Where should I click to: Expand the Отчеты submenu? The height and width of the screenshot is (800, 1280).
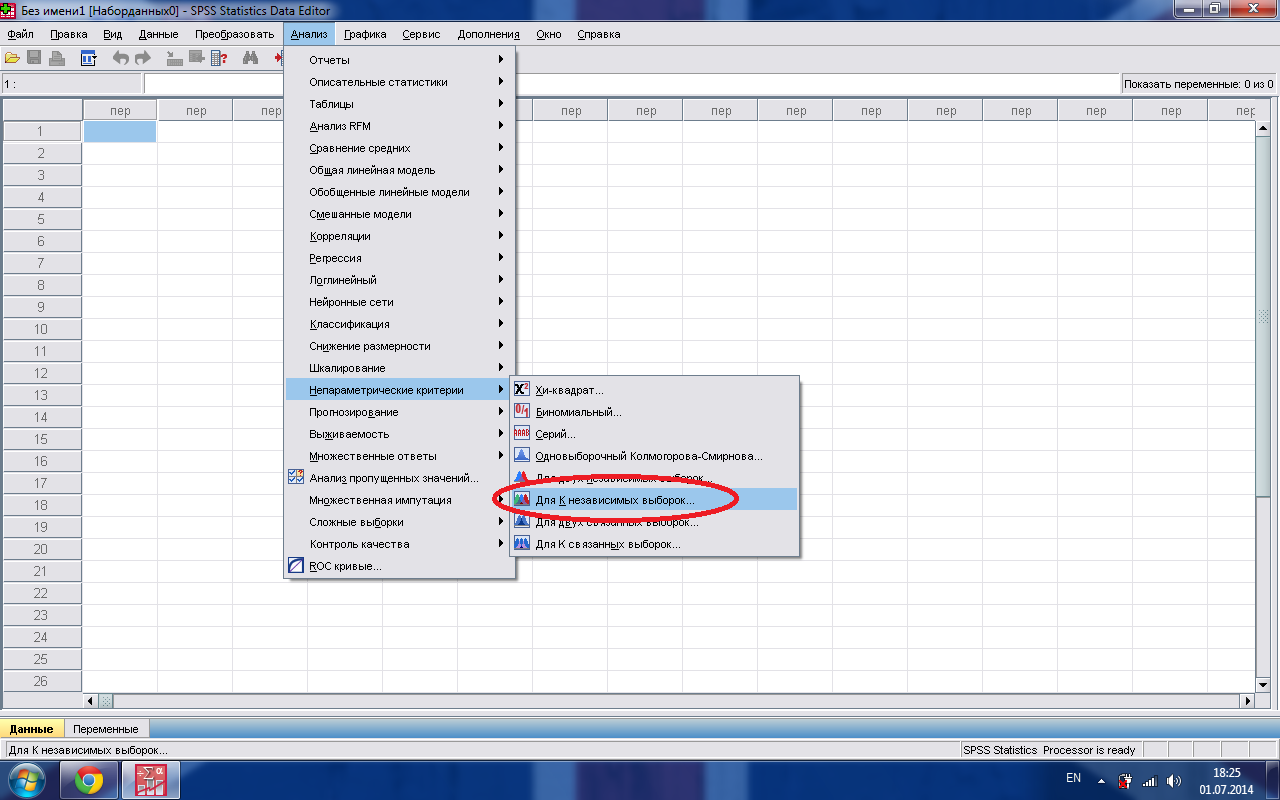[x=400, y=60]
